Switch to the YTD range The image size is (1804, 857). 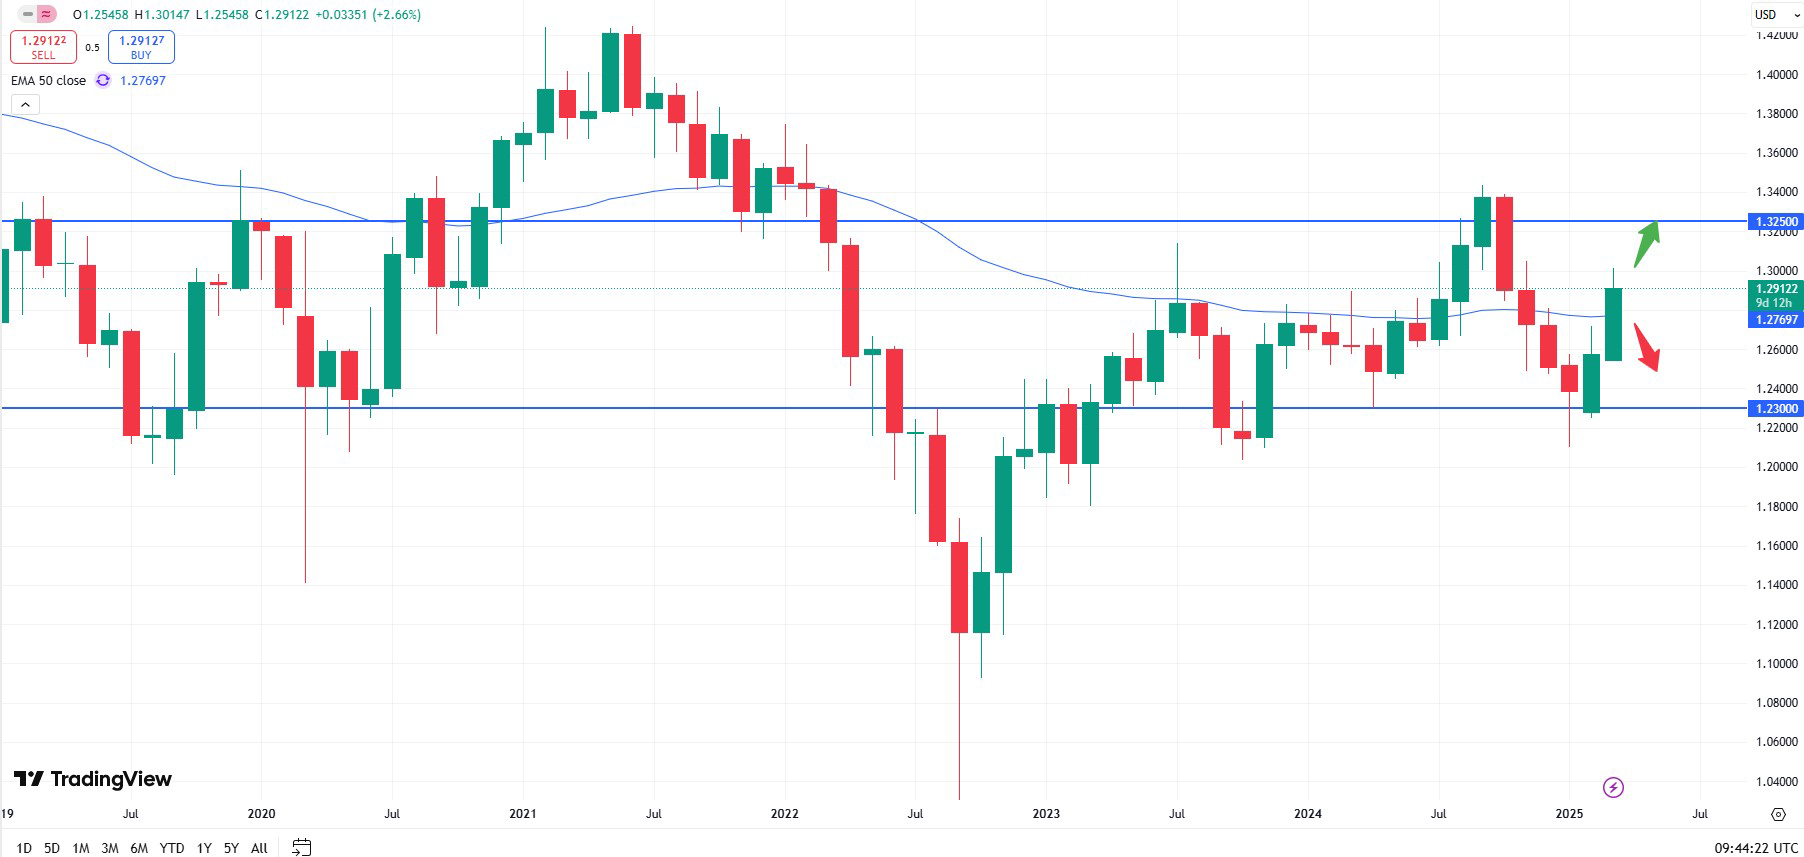pos(172,848)
